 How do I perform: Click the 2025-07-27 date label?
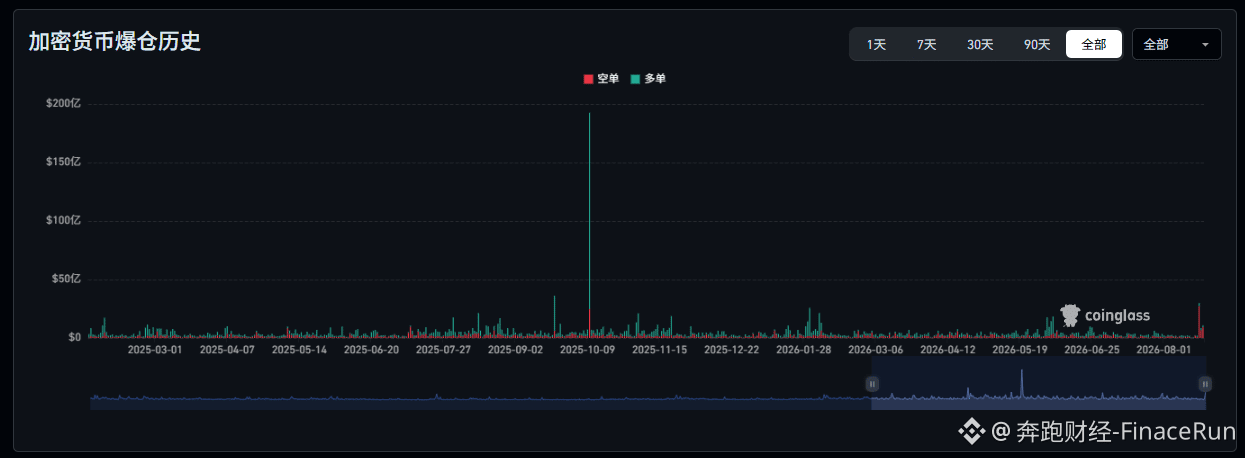pyautogui.click(x=443, y=350)
